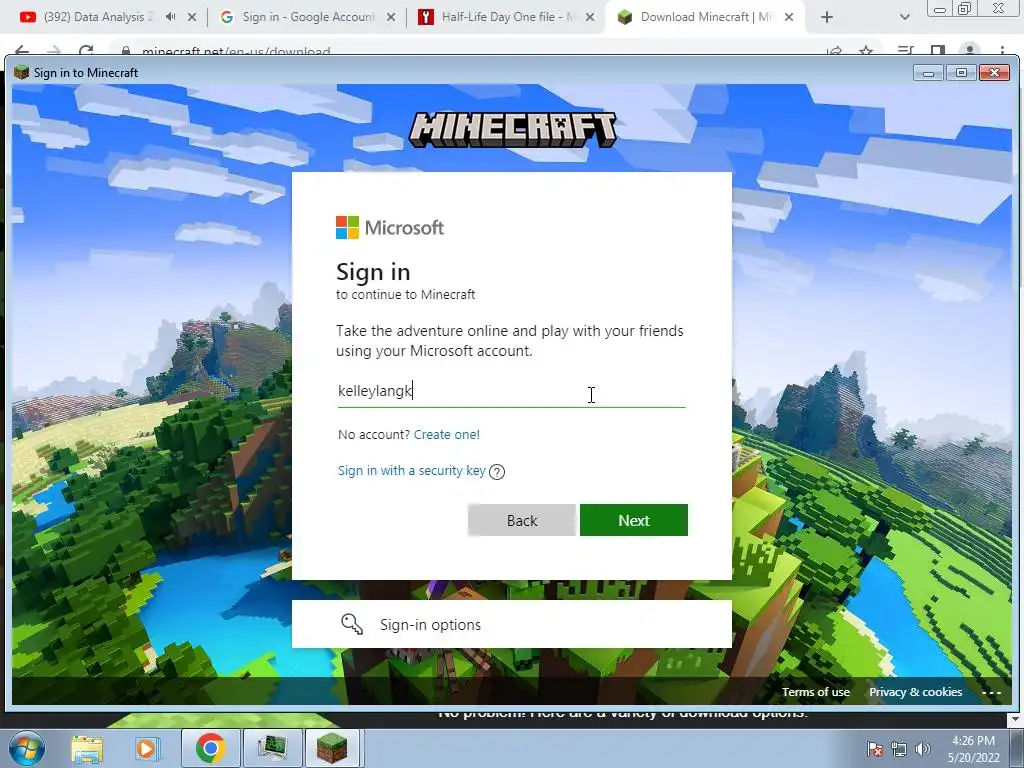Image resolution: width=1024 pixels, height=768 pixels.
Task: Select the Download Minecraft browser tab
Action: [705, 17]
